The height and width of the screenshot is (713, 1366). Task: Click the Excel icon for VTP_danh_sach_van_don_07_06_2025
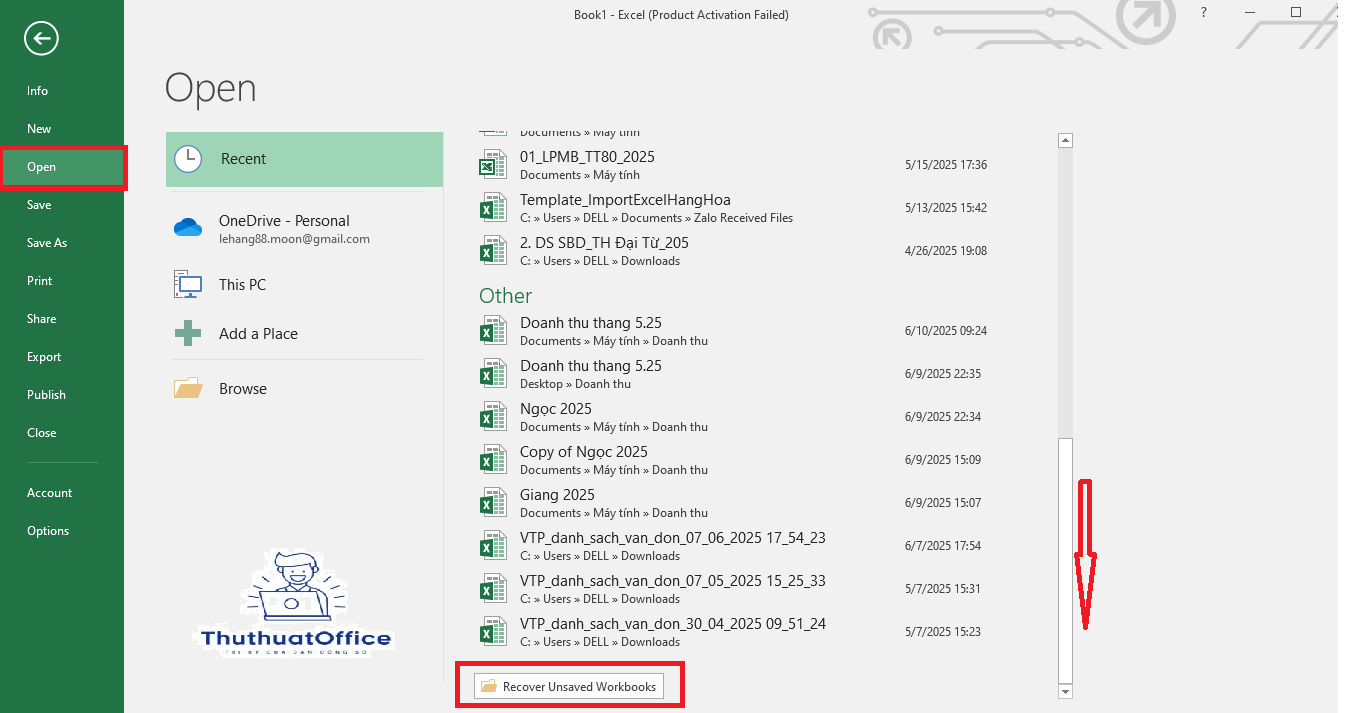coord(492,546)
